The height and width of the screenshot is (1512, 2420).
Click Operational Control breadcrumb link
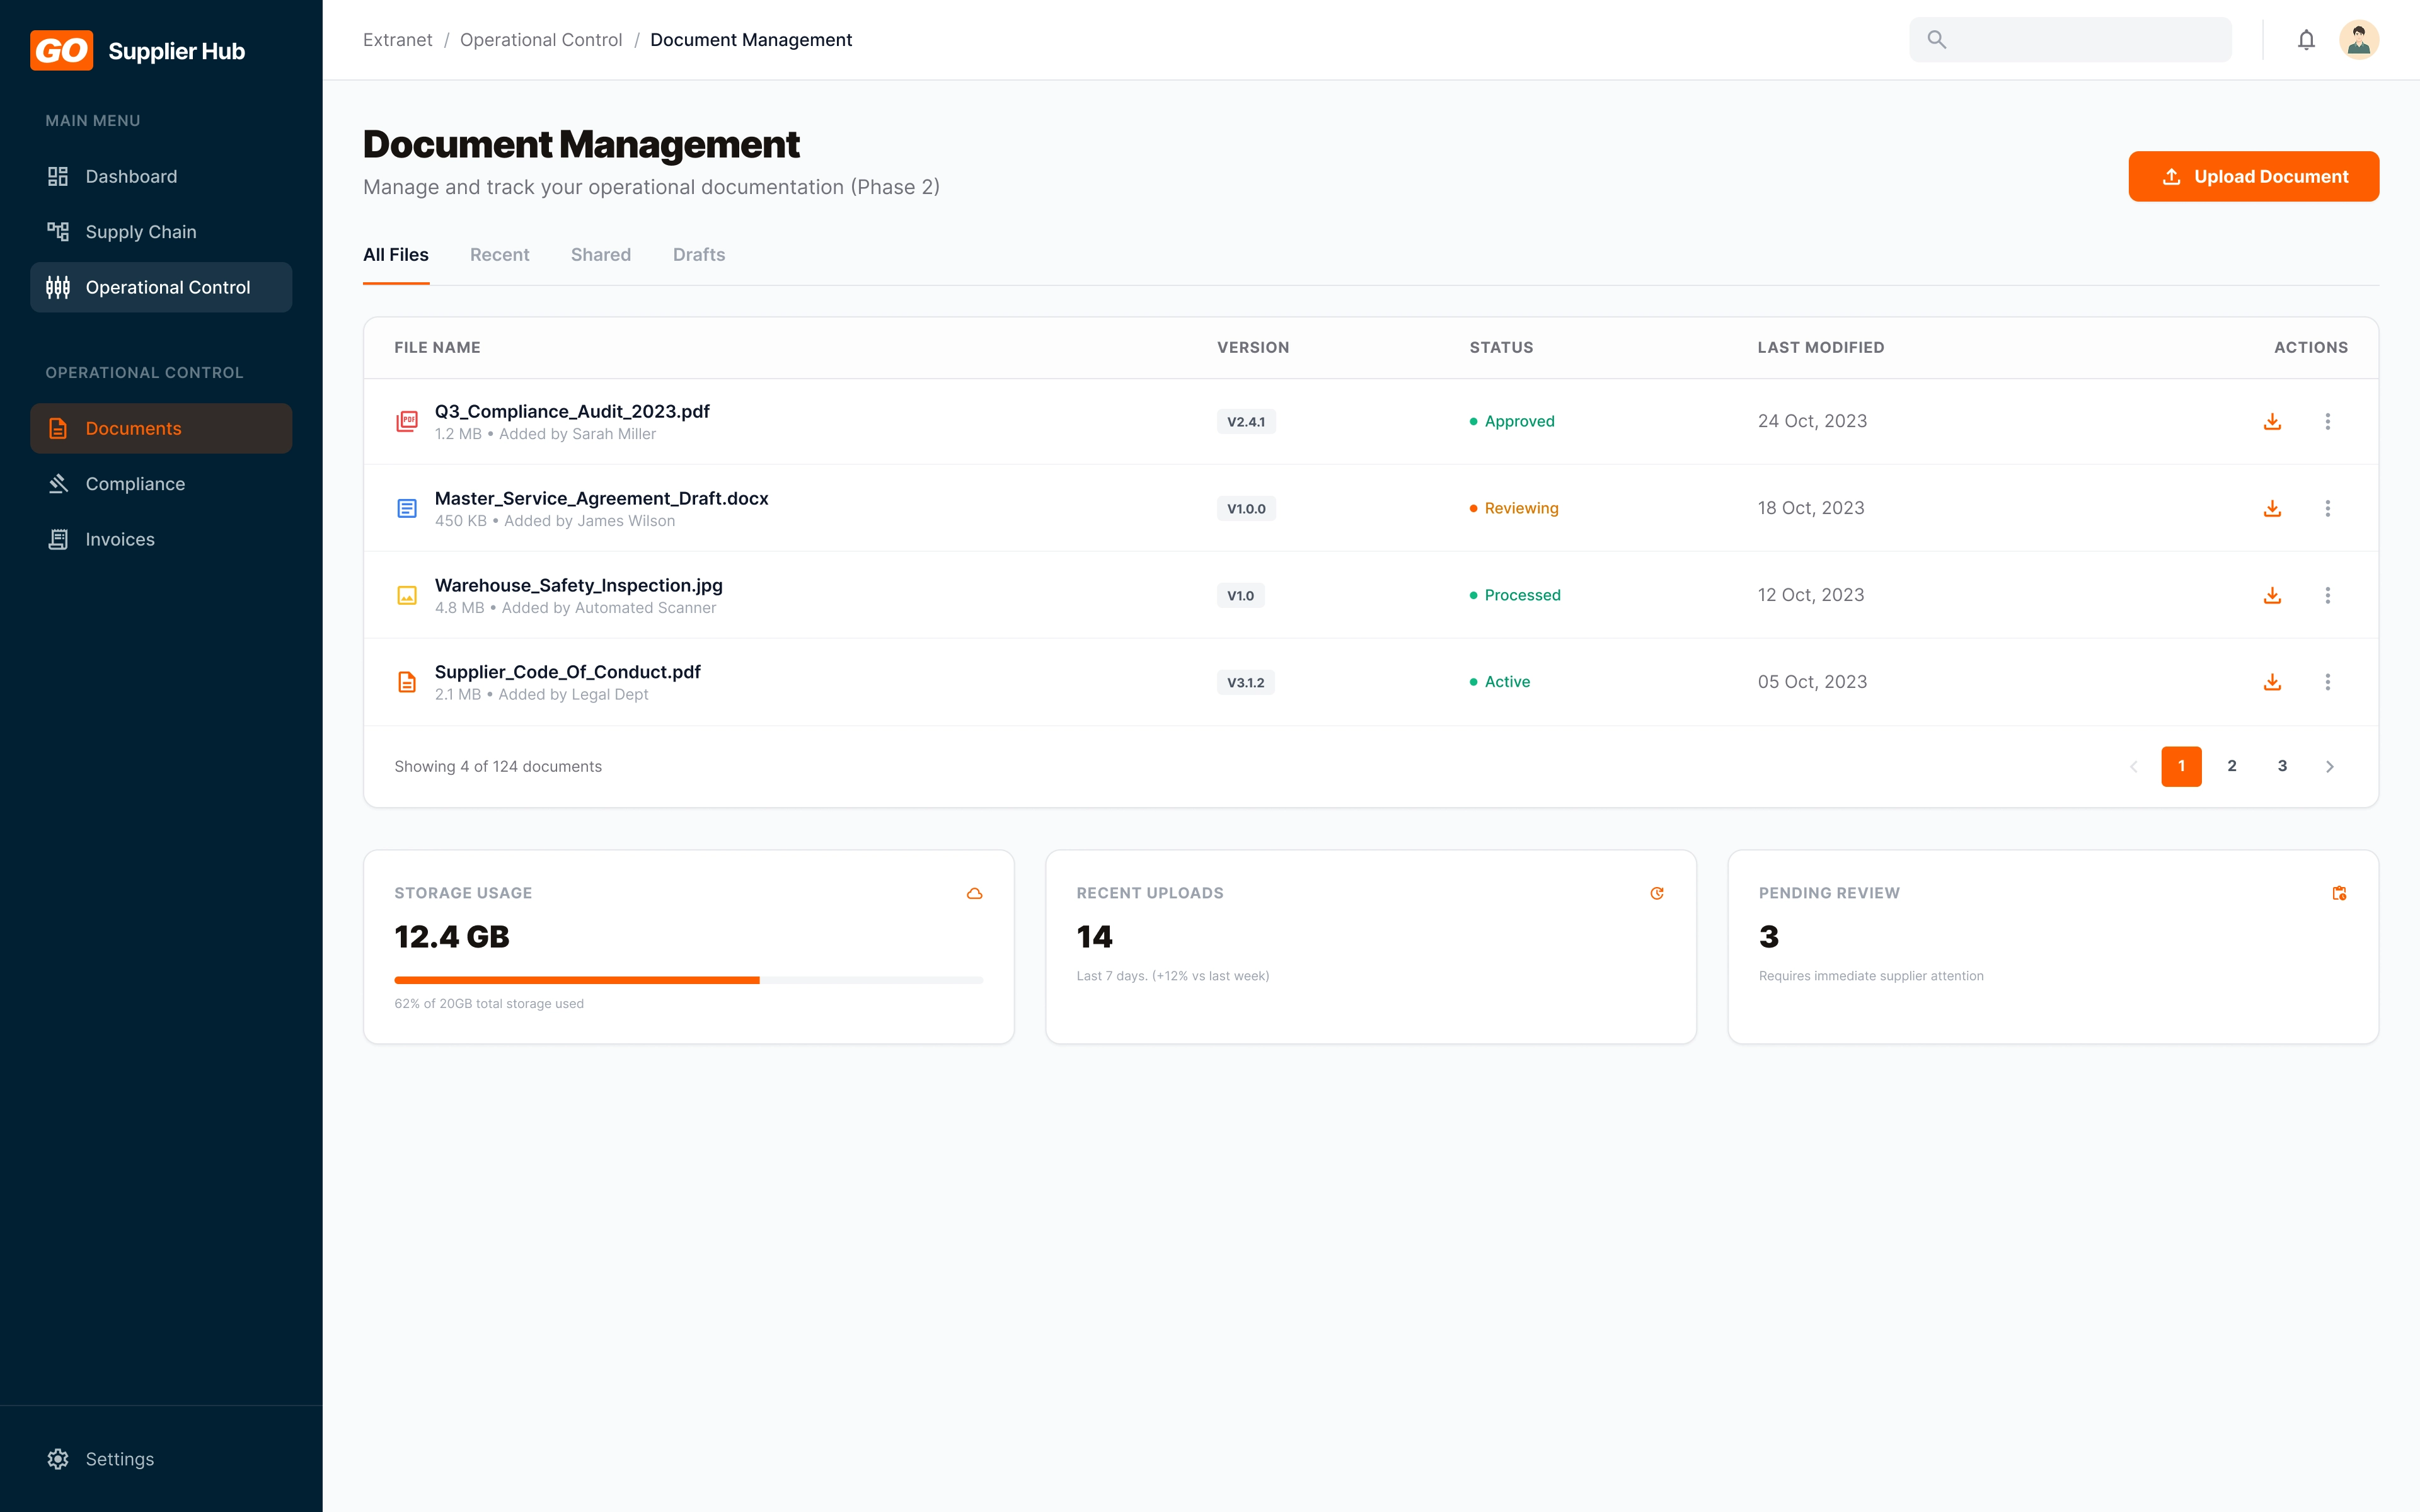540,40
